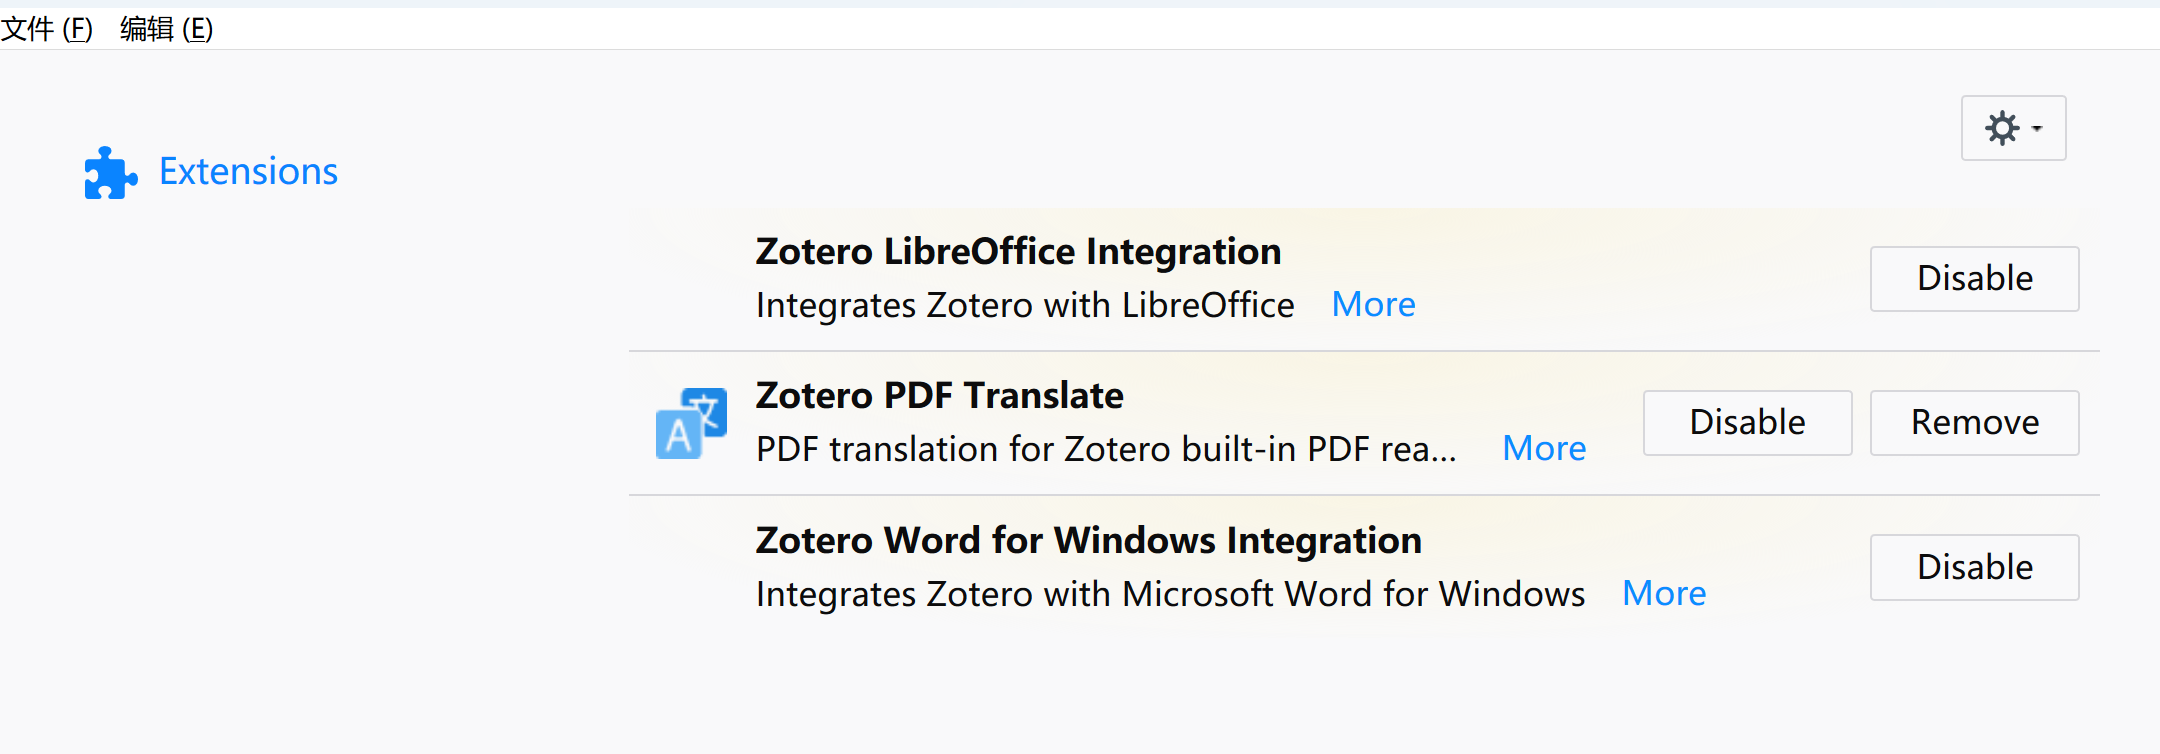Disable the Zotero PDF Translate extension
The width and height of the screenshot is (2160, 754).
[1747, 422]
